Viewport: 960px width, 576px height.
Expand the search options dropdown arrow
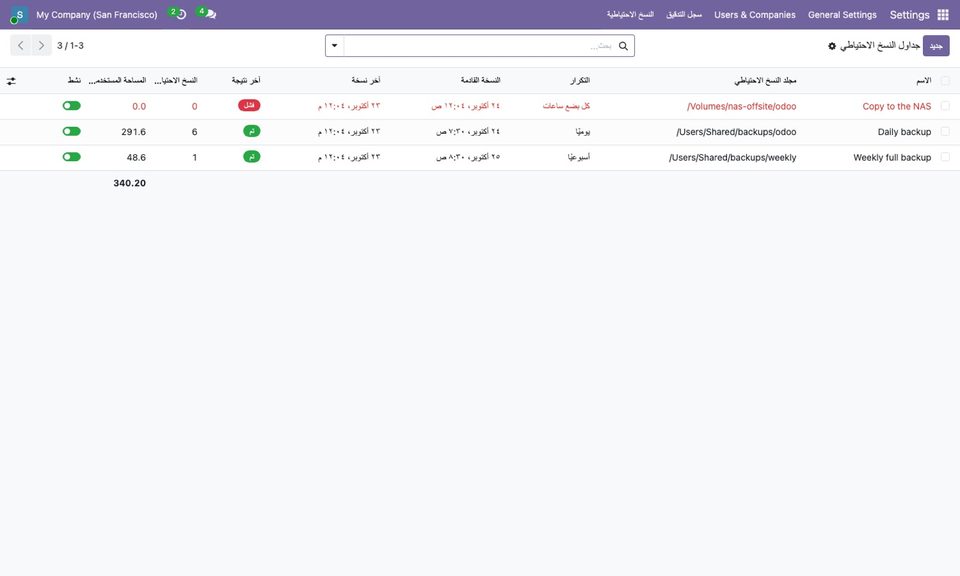pos(334,46)
